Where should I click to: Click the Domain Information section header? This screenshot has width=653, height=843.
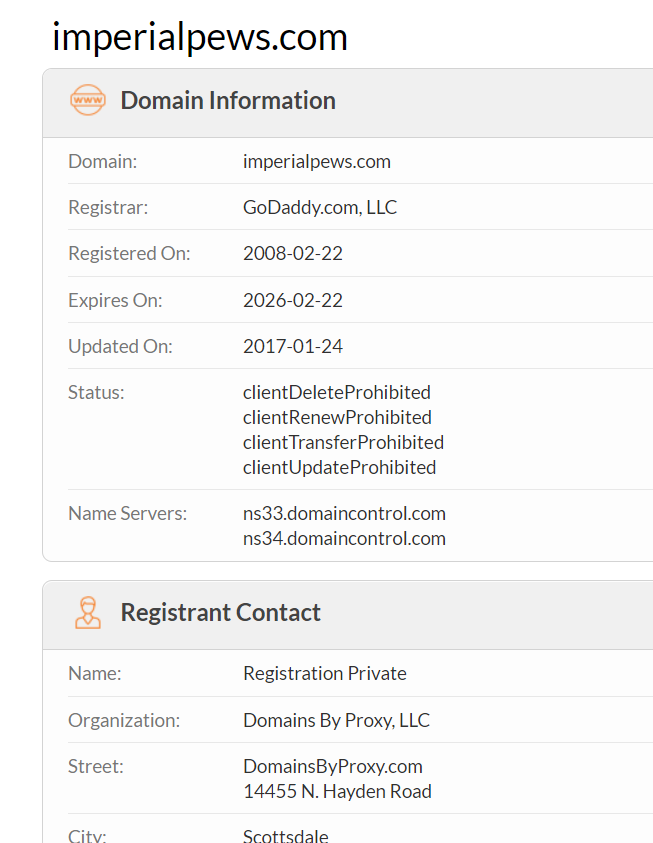click(x=228, y=101)
